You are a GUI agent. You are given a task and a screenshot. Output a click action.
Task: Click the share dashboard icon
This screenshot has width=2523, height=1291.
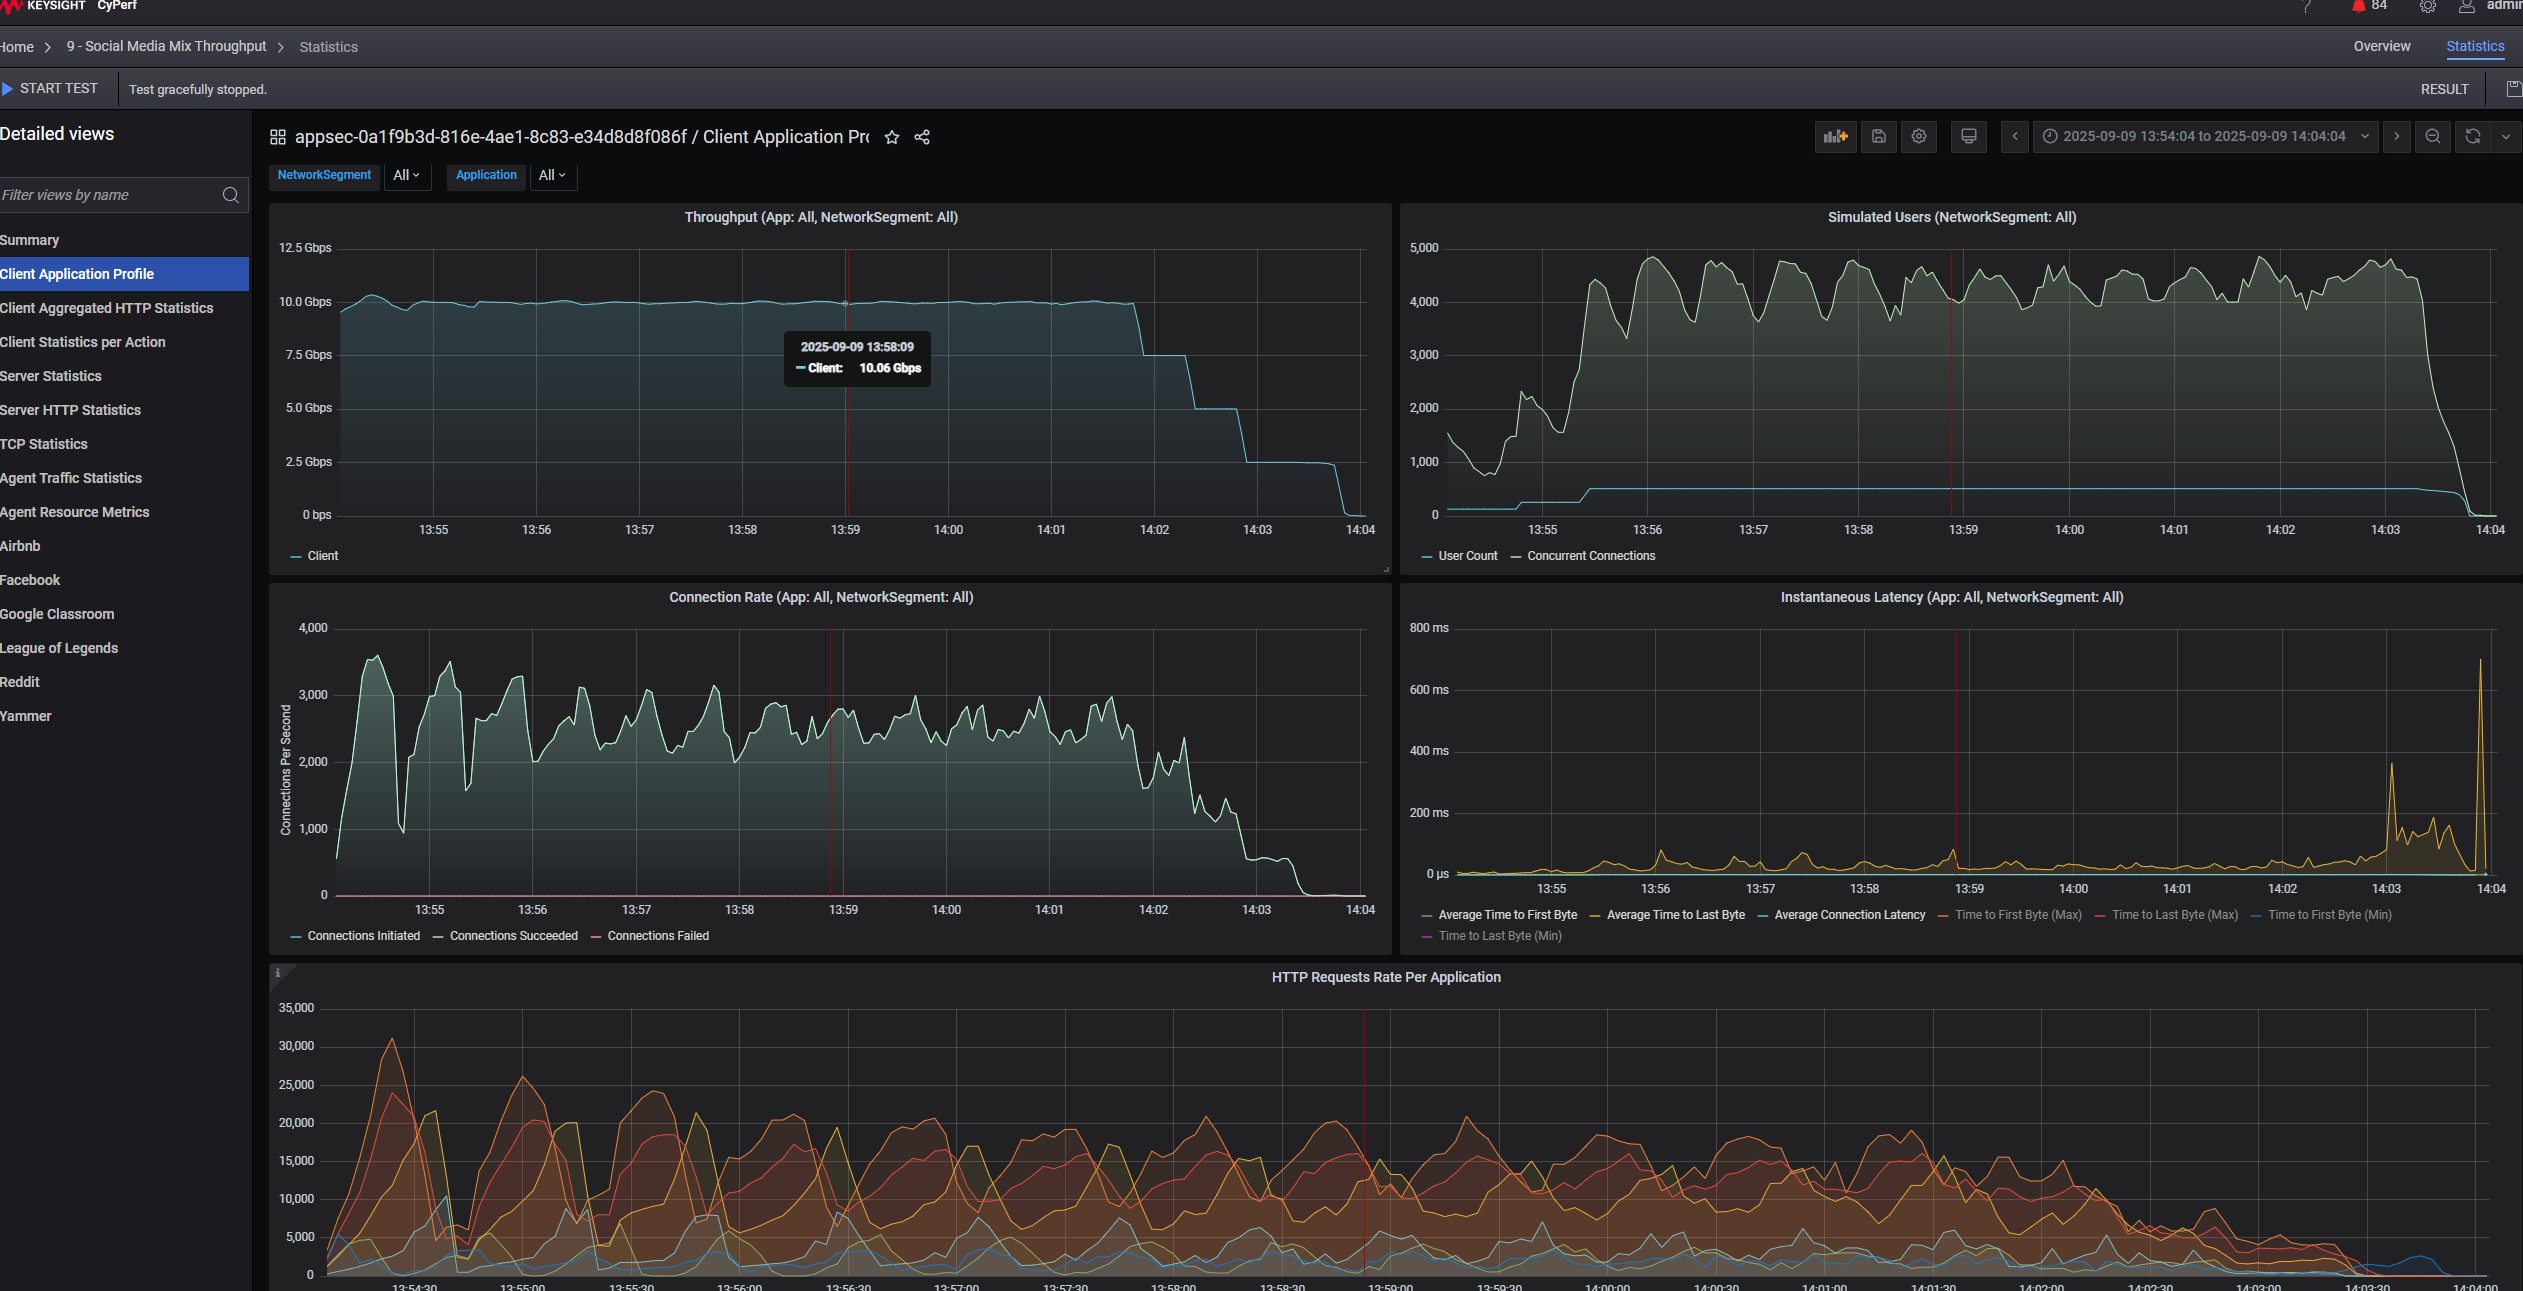(x=922, y=138)
